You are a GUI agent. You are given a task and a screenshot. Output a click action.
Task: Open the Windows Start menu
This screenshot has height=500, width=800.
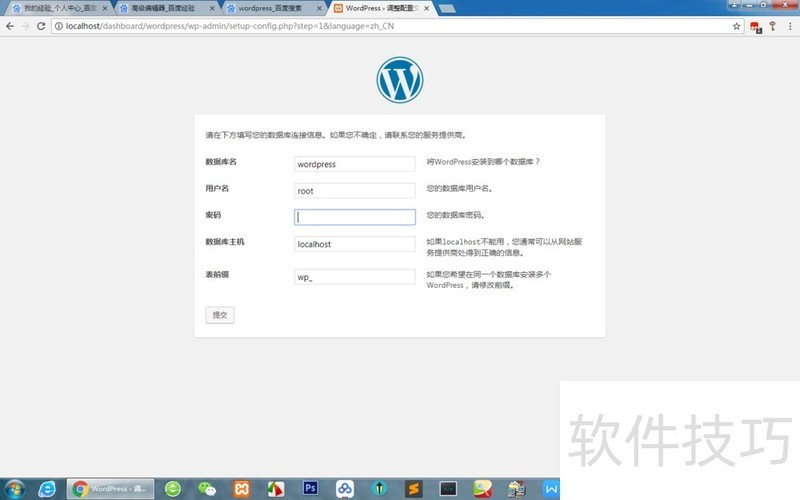click(13, 489)
